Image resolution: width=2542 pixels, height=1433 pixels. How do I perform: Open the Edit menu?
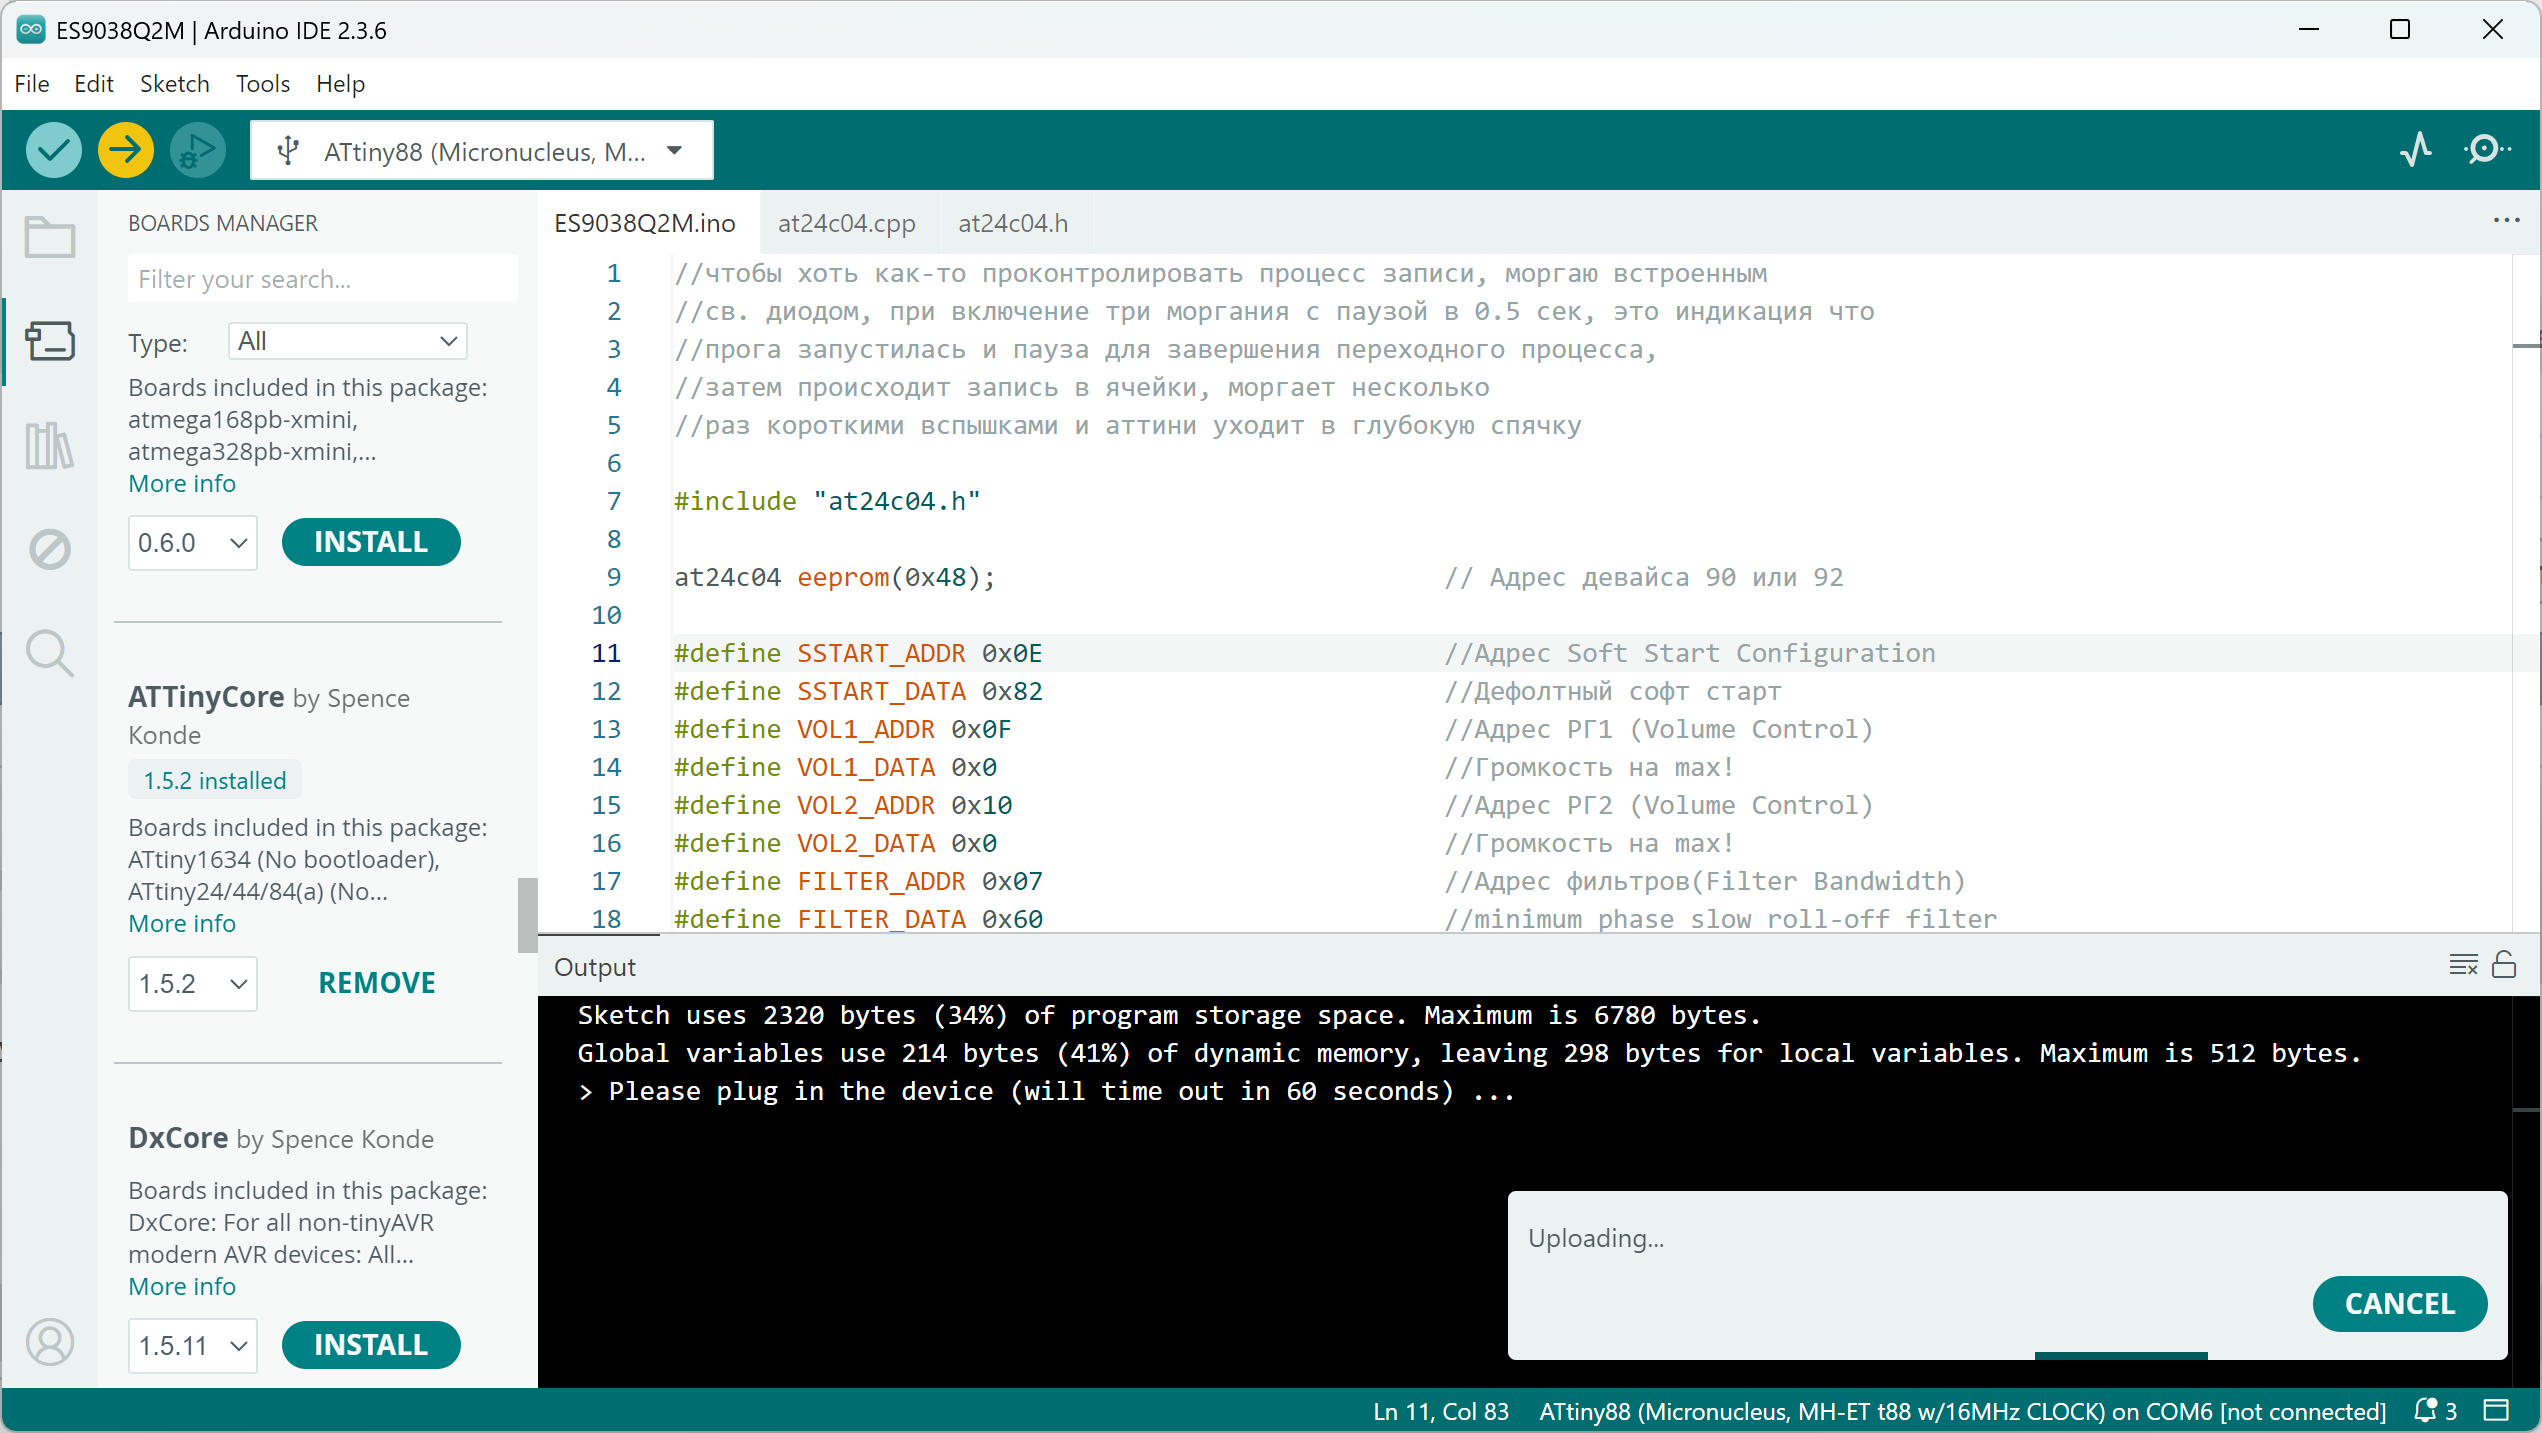tap(94, 84)
